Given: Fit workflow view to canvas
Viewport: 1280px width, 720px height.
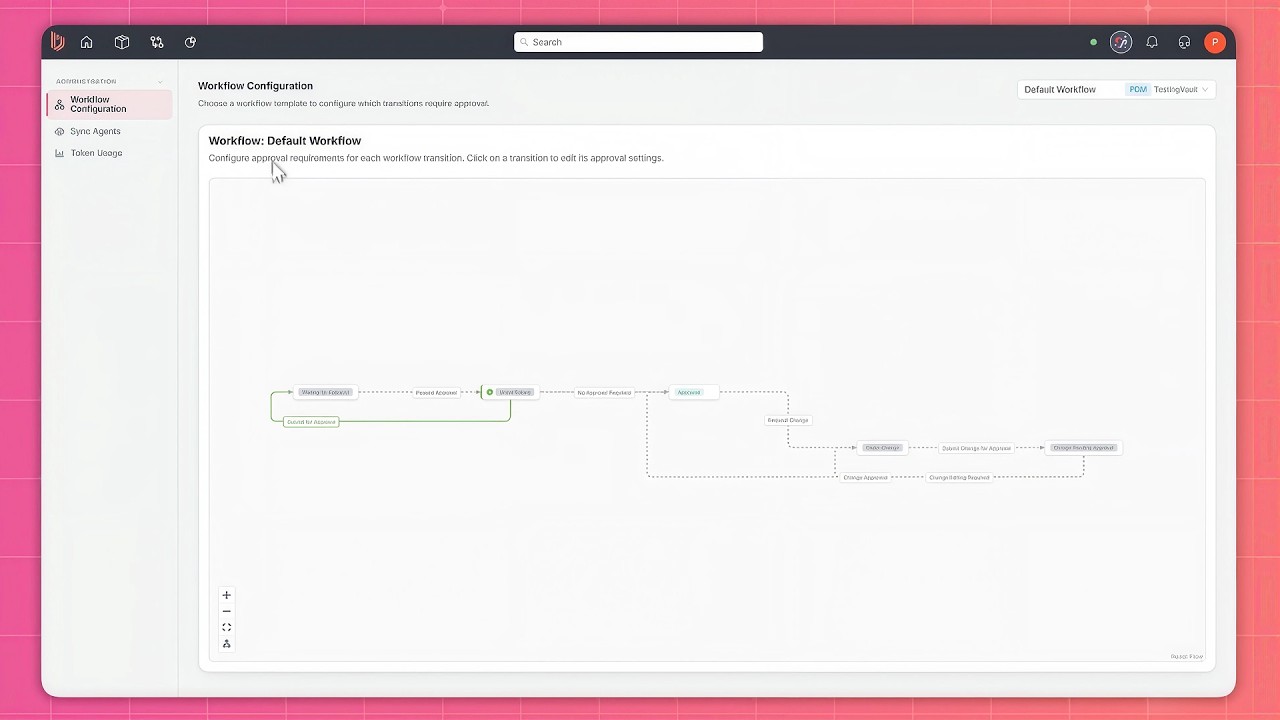Looking at the screenshot, I should [227, 627].
